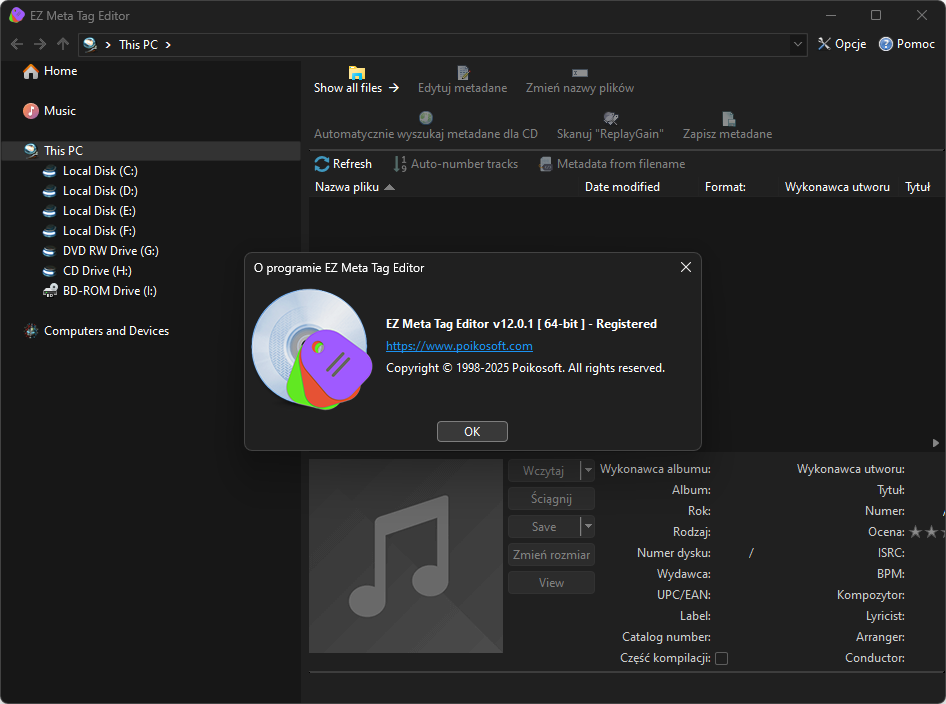Sort by Tytuł column header
The height and width of the screenshot is (704, 946).
[x=918, y=187]
